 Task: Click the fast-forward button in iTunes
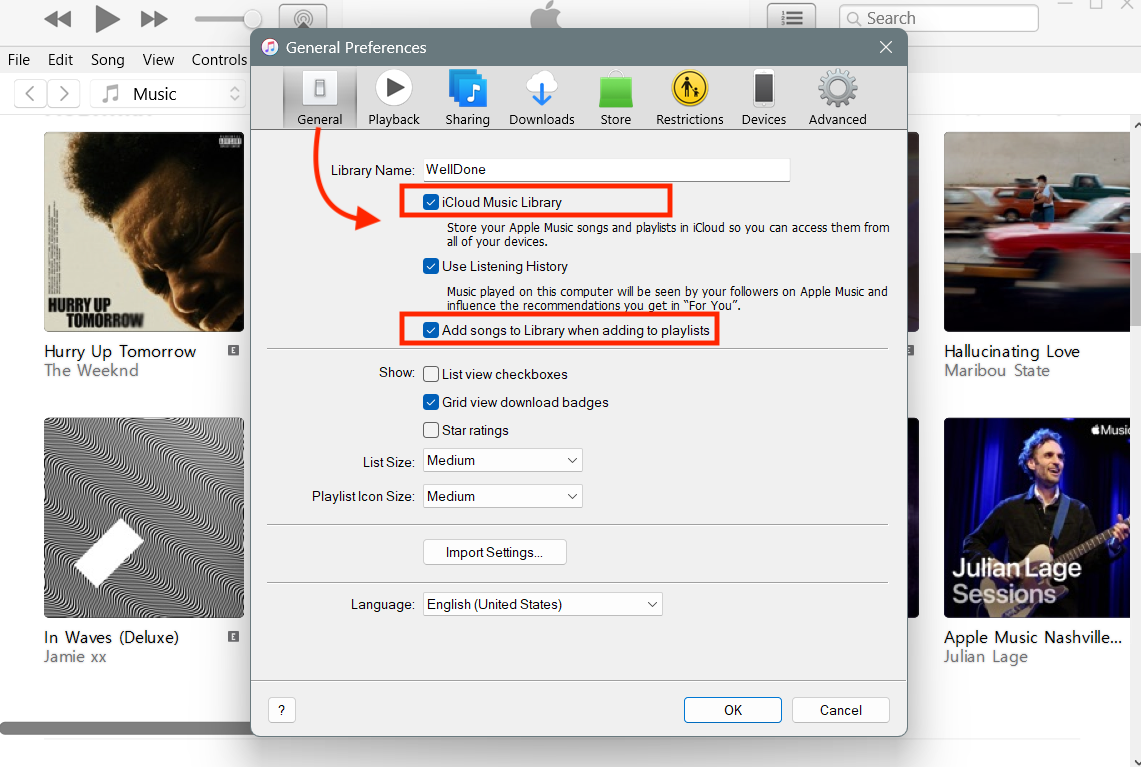pos(154,18)
